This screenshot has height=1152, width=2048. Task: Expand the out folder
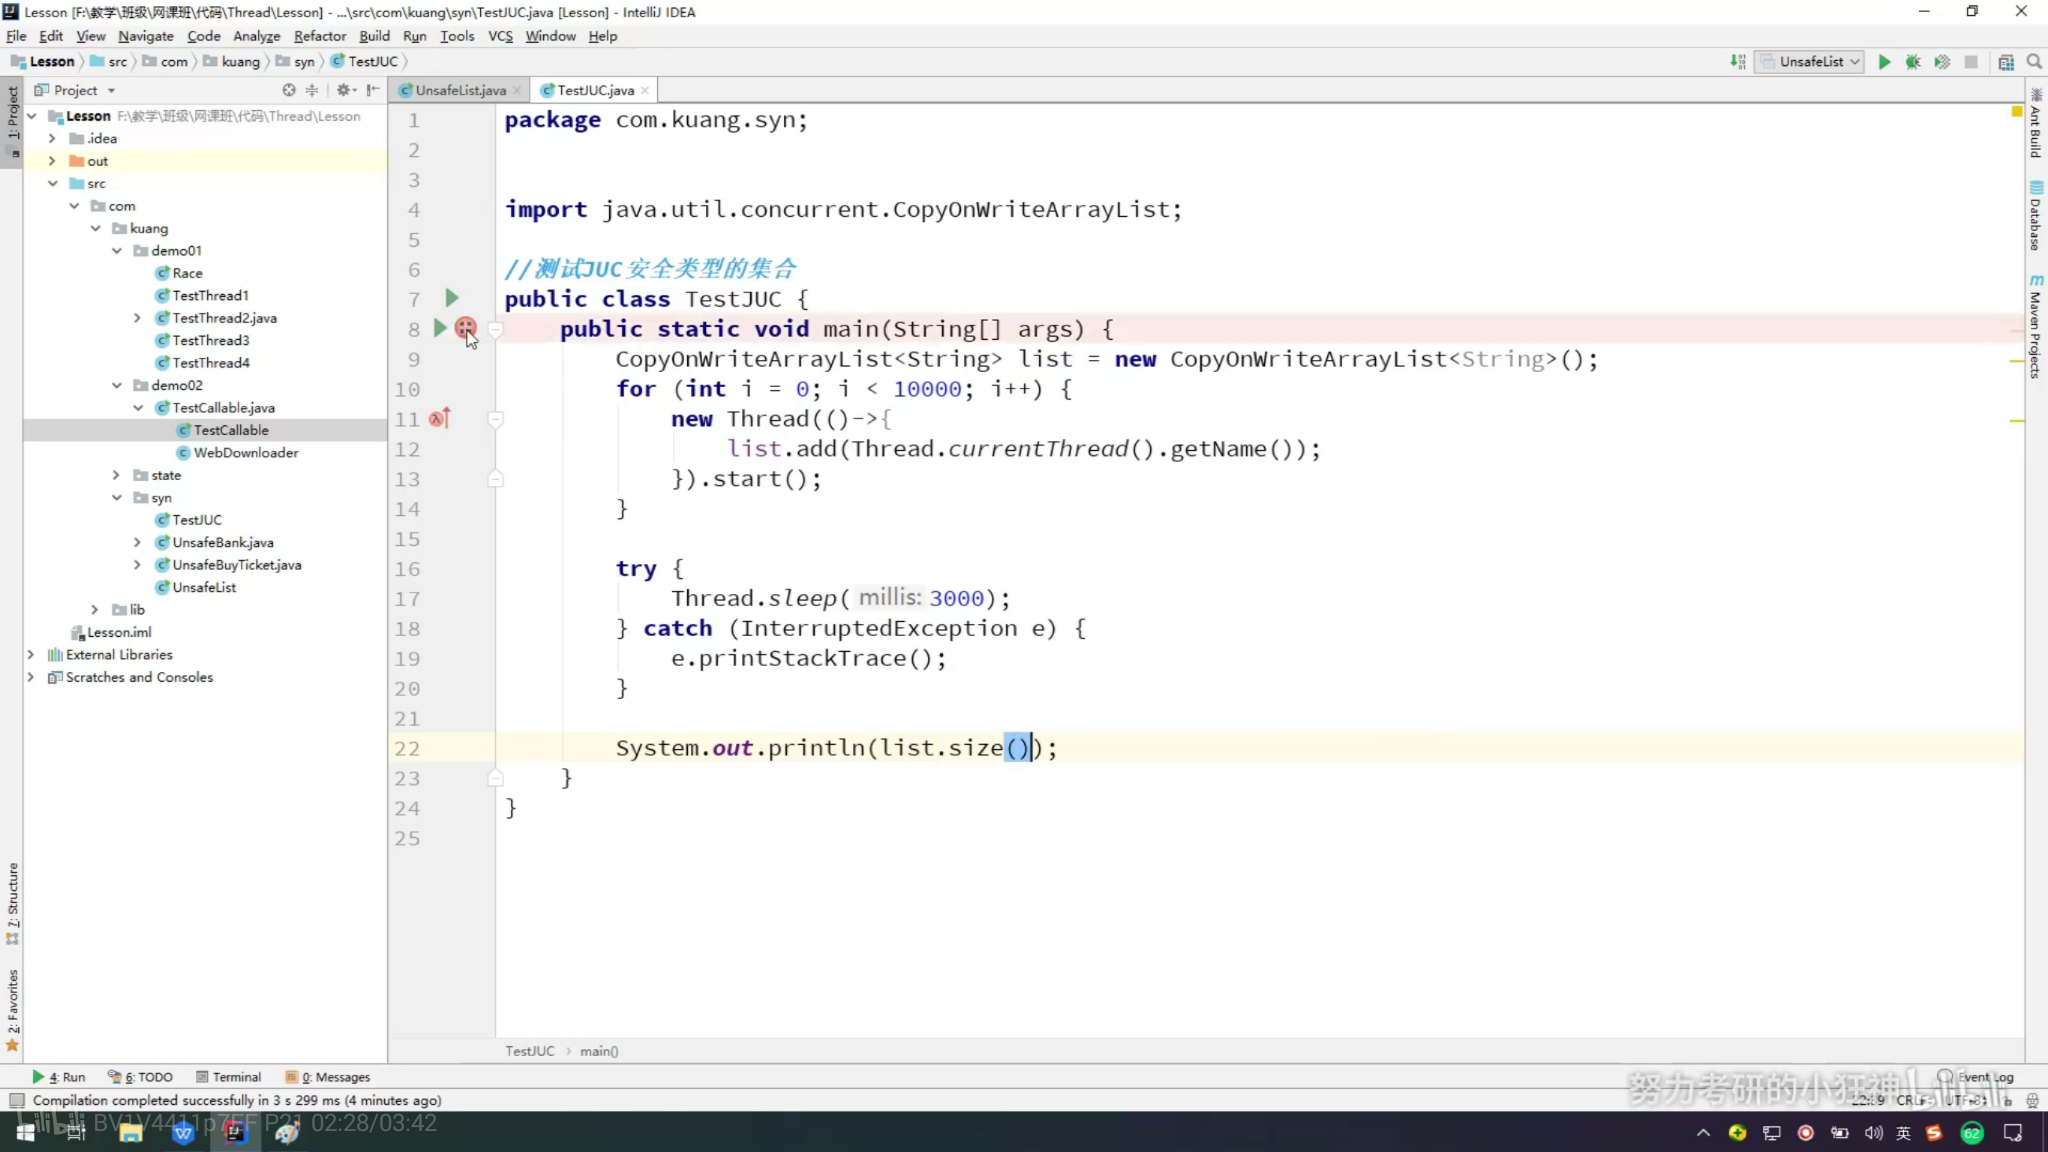tap(52, 161)
